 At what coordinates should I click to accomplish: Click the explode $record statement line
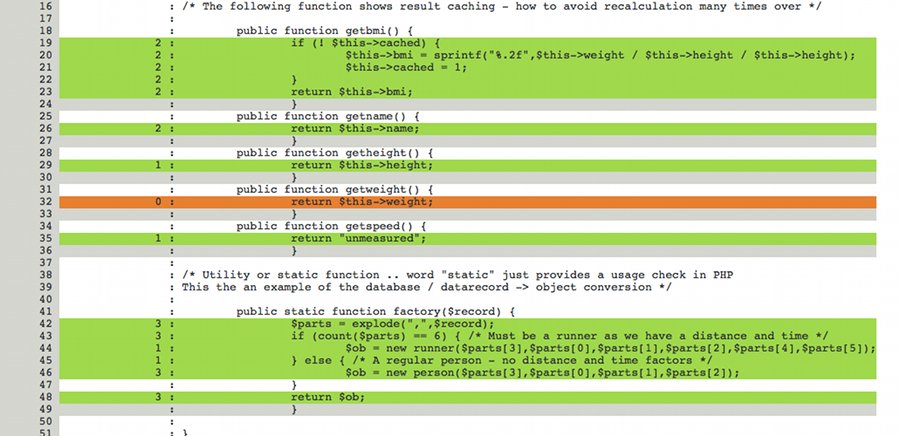tap(392, 324)
